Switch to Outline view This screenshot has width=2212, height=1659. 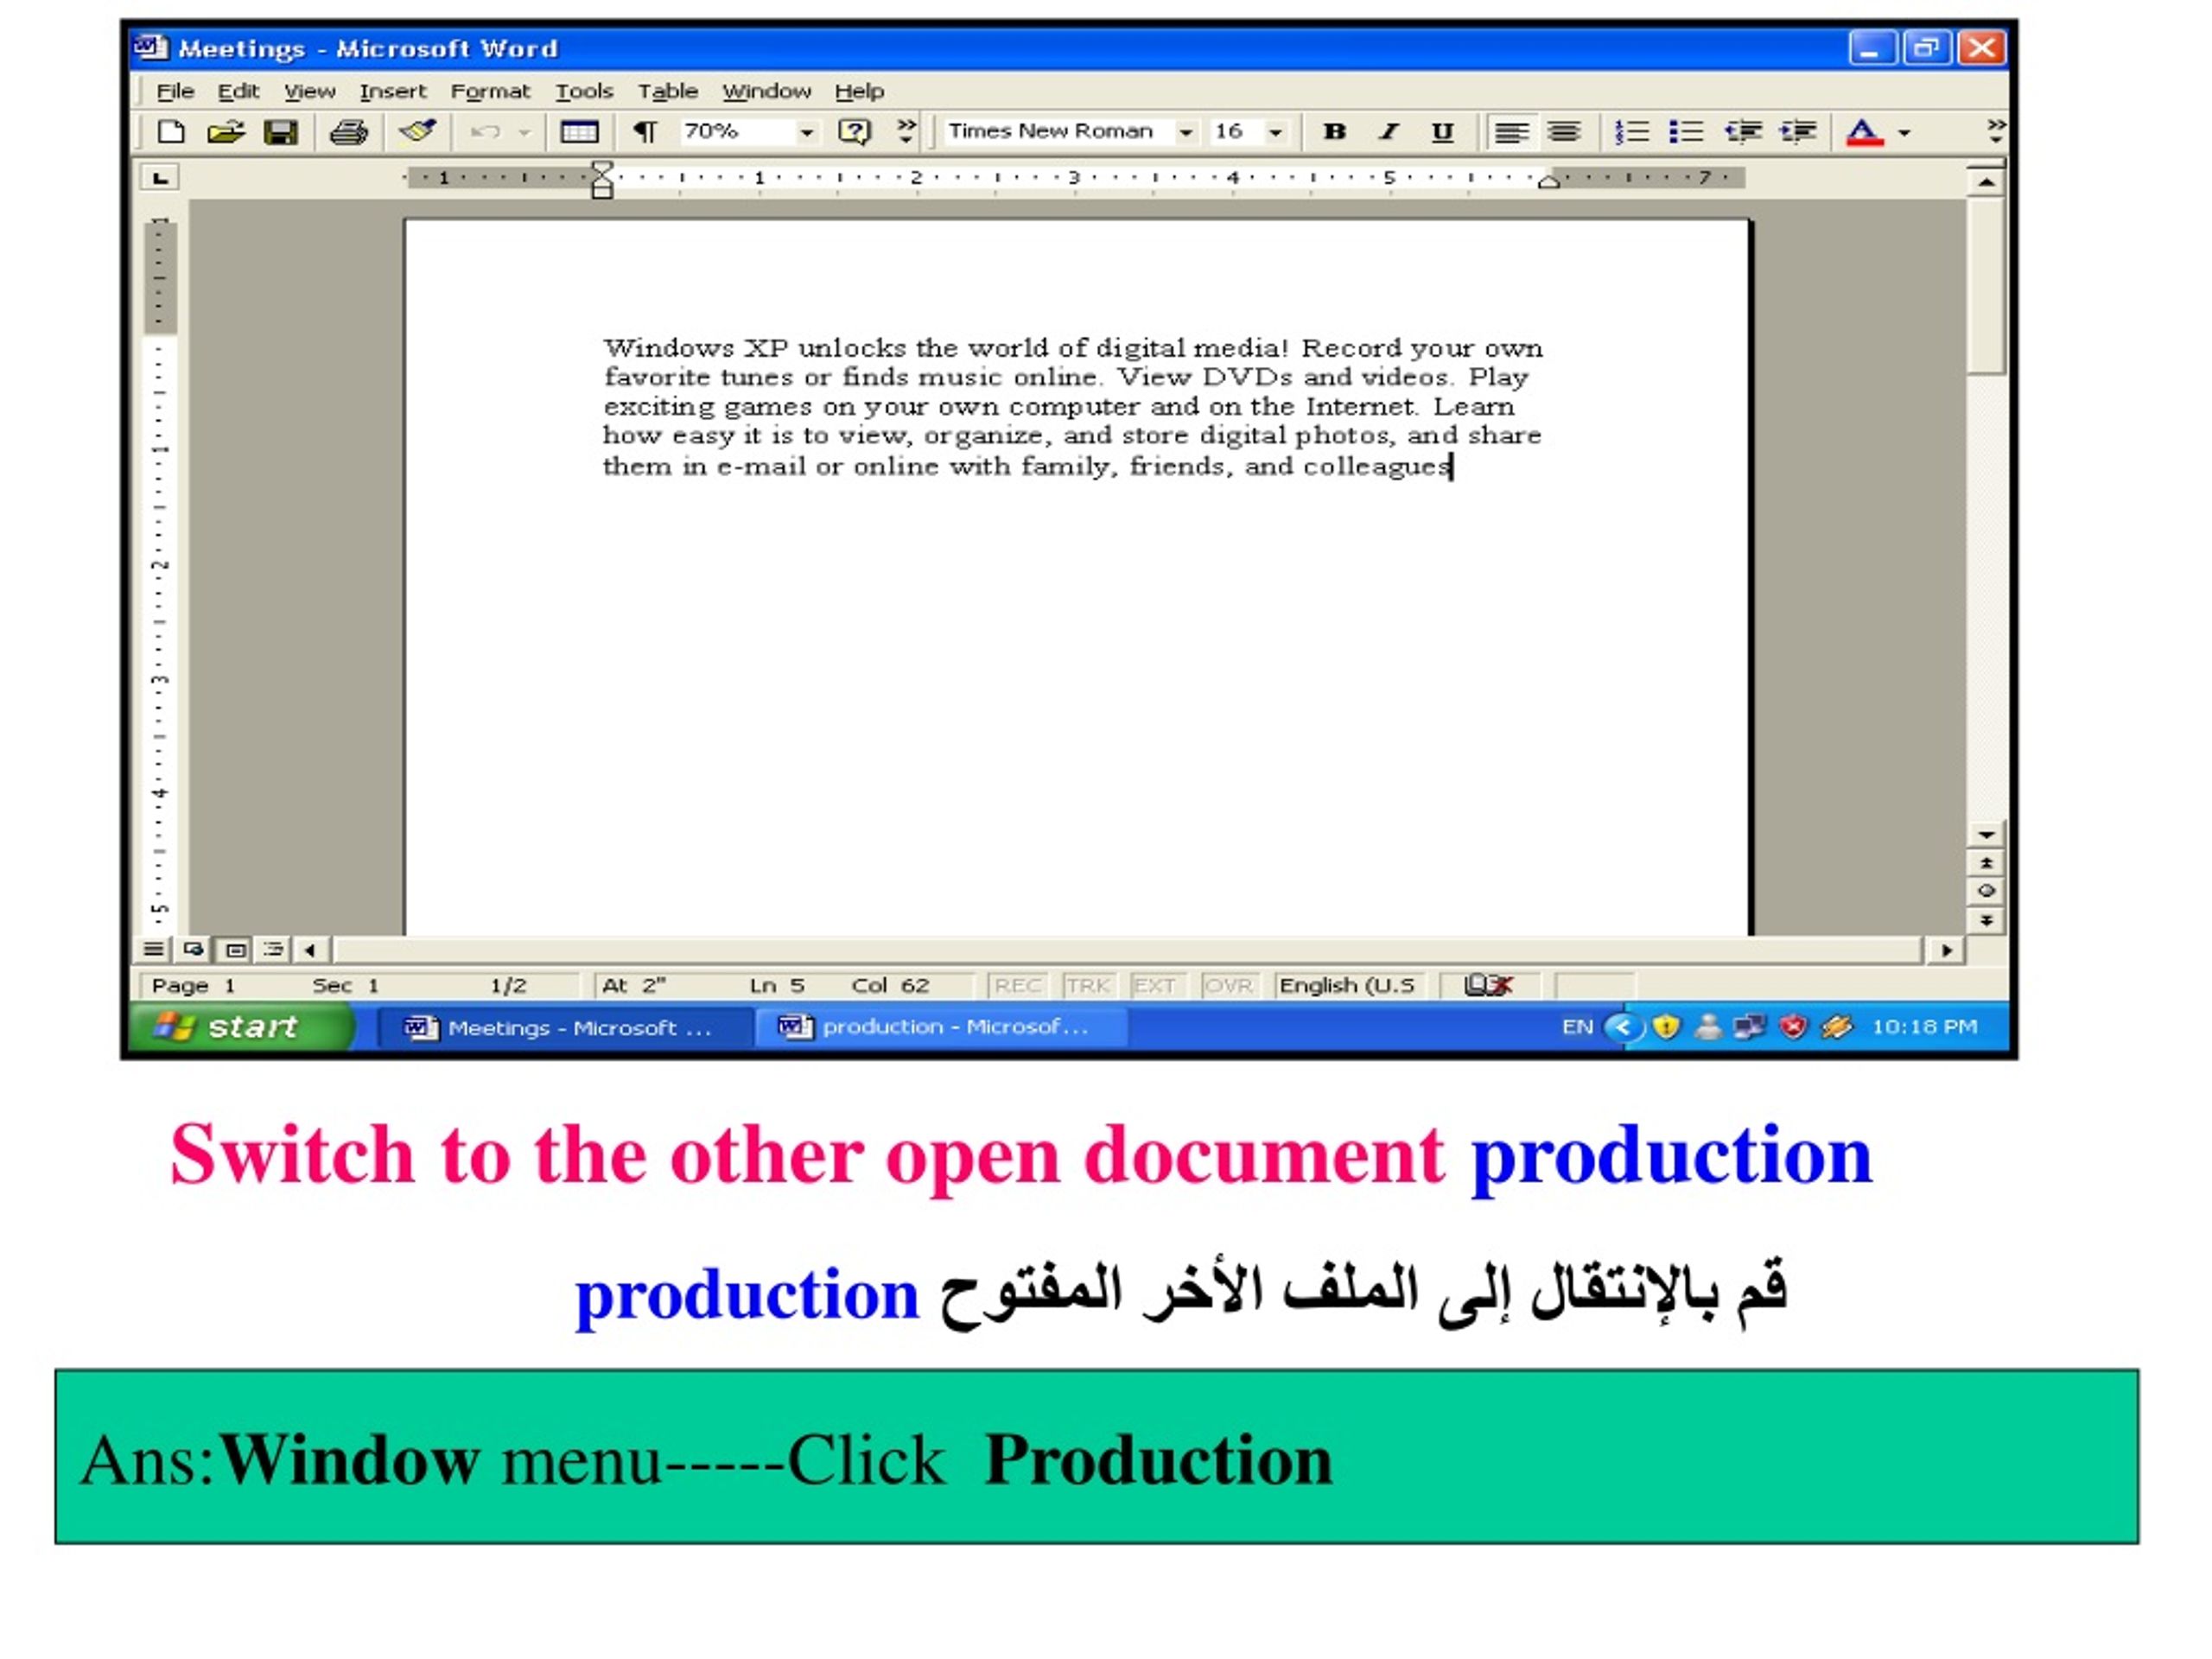(x=273, y=949)
